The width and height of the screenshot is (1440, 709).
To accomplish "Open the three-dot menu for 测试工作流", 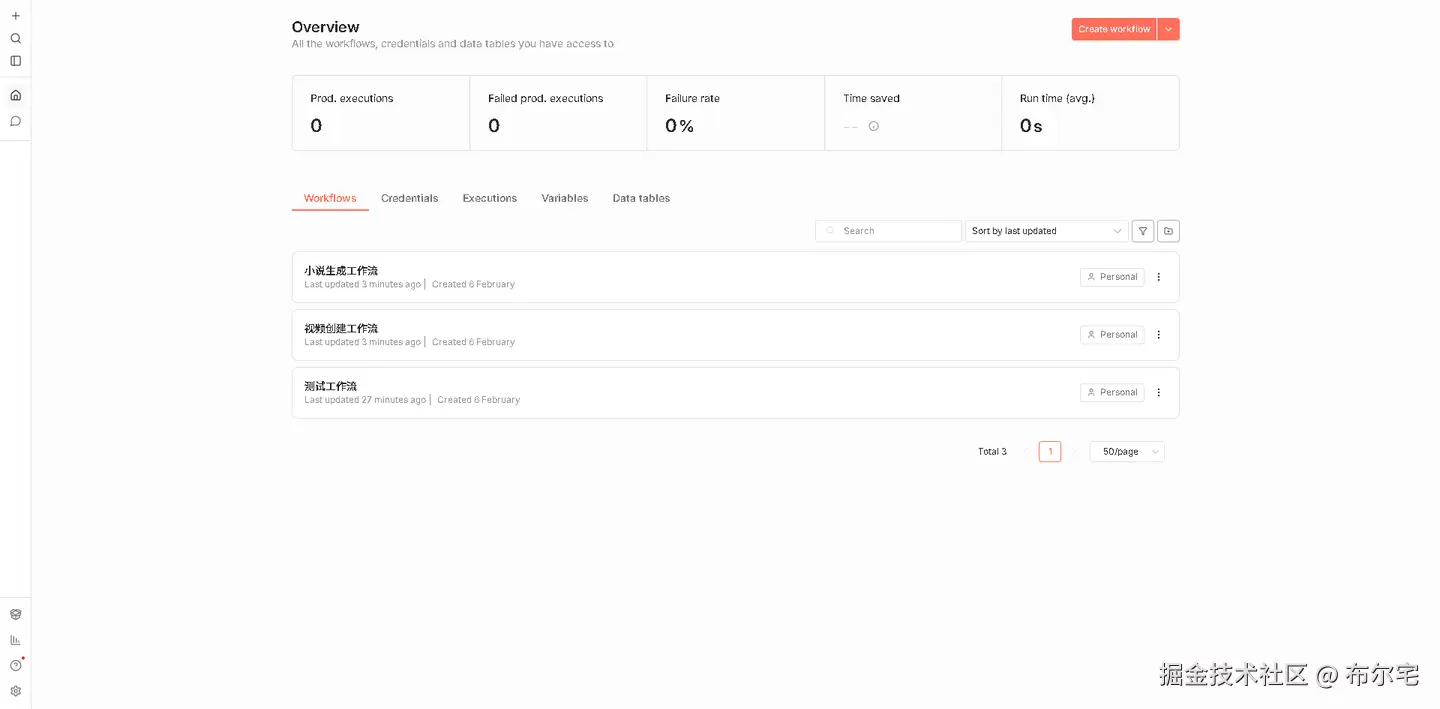I will pyautogui.click(x=1159, y=393).
